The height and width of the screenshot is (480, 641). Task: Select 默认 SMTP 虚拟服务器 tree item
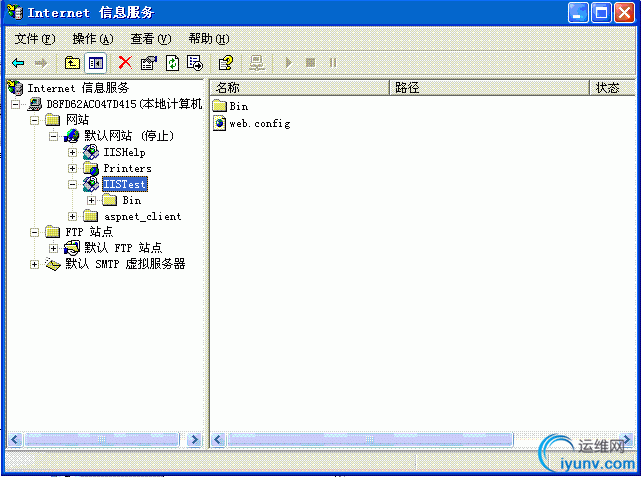pos(125,264)
